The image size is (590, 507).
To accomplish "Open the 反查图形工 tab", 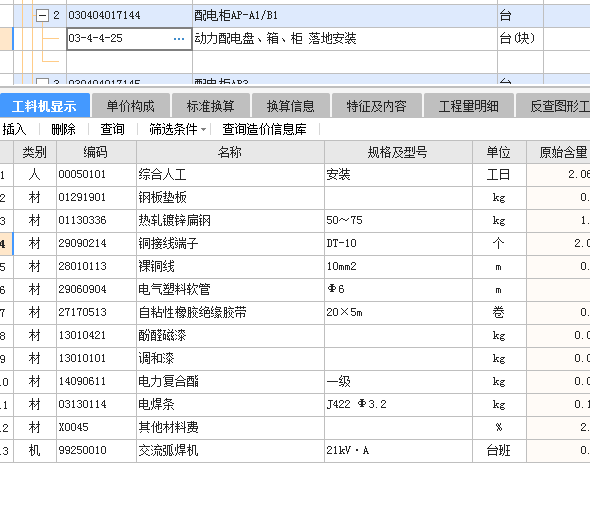I will point(553,106).
